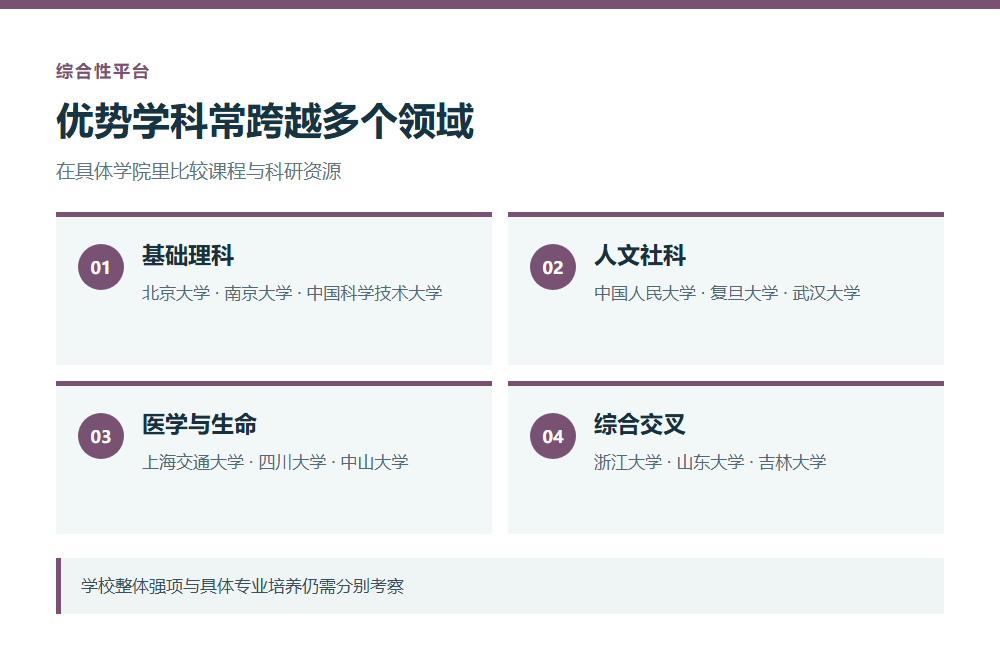
Task: Click the subtitle 在具体学院里比较课程与科研资源
Action: [x=199, y=171]
